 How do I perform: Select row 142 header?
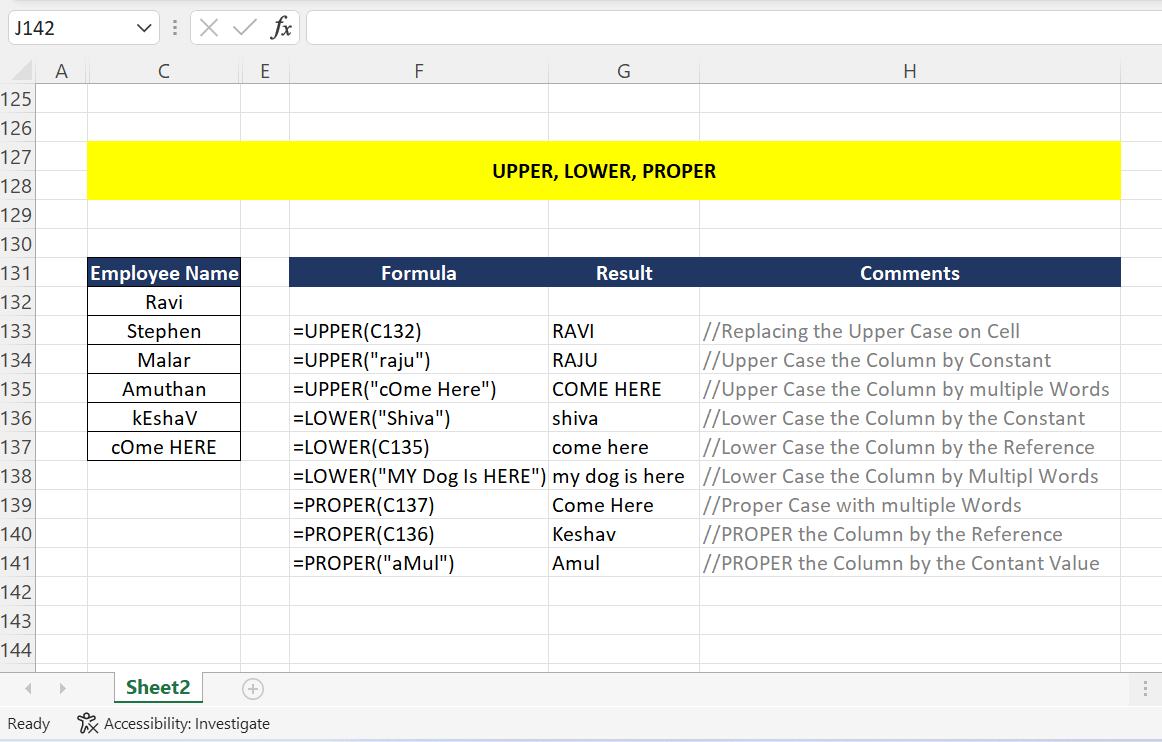17,592
